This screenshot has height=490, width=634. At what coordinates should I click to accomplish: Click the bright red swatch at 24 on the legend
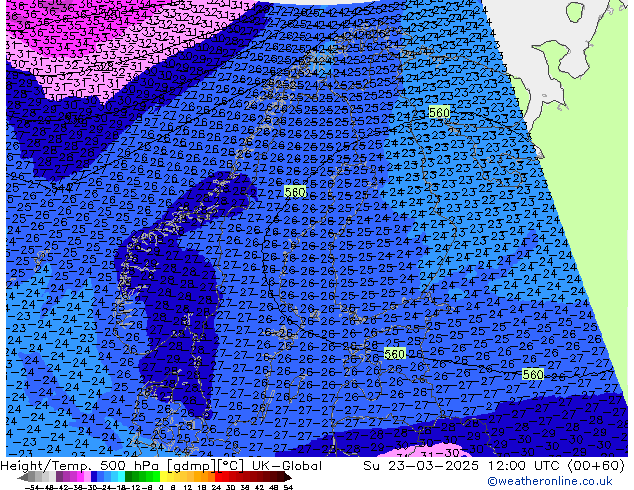(218, 478)
